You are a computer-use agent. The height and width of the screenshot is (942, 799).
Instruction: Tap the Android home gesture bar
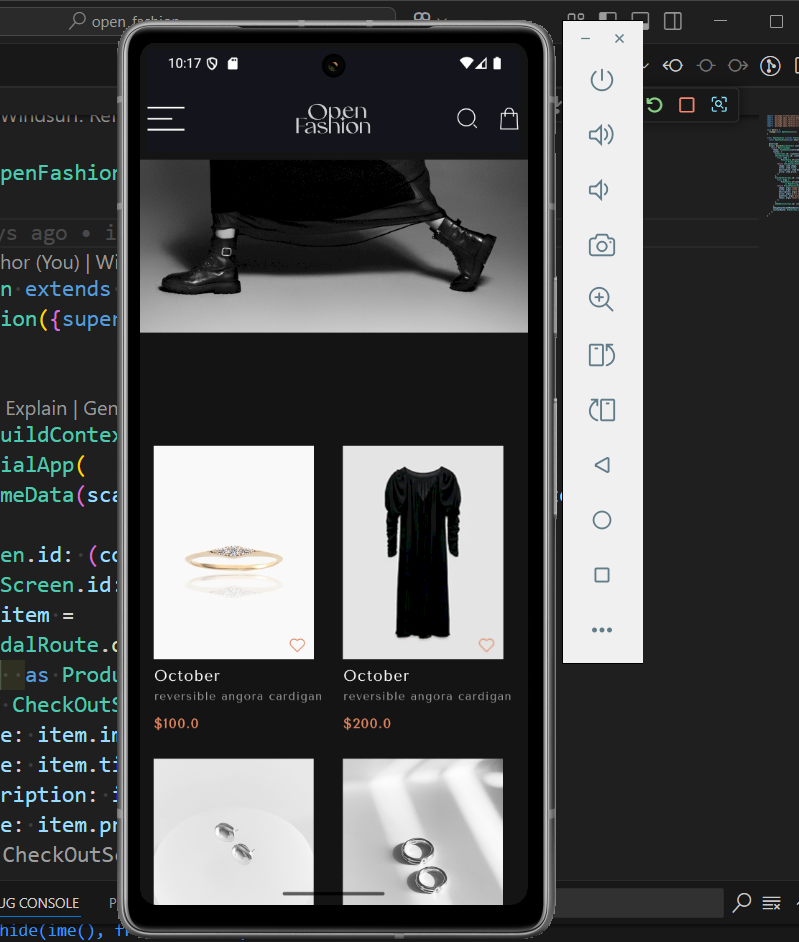(x=333, y=894)
